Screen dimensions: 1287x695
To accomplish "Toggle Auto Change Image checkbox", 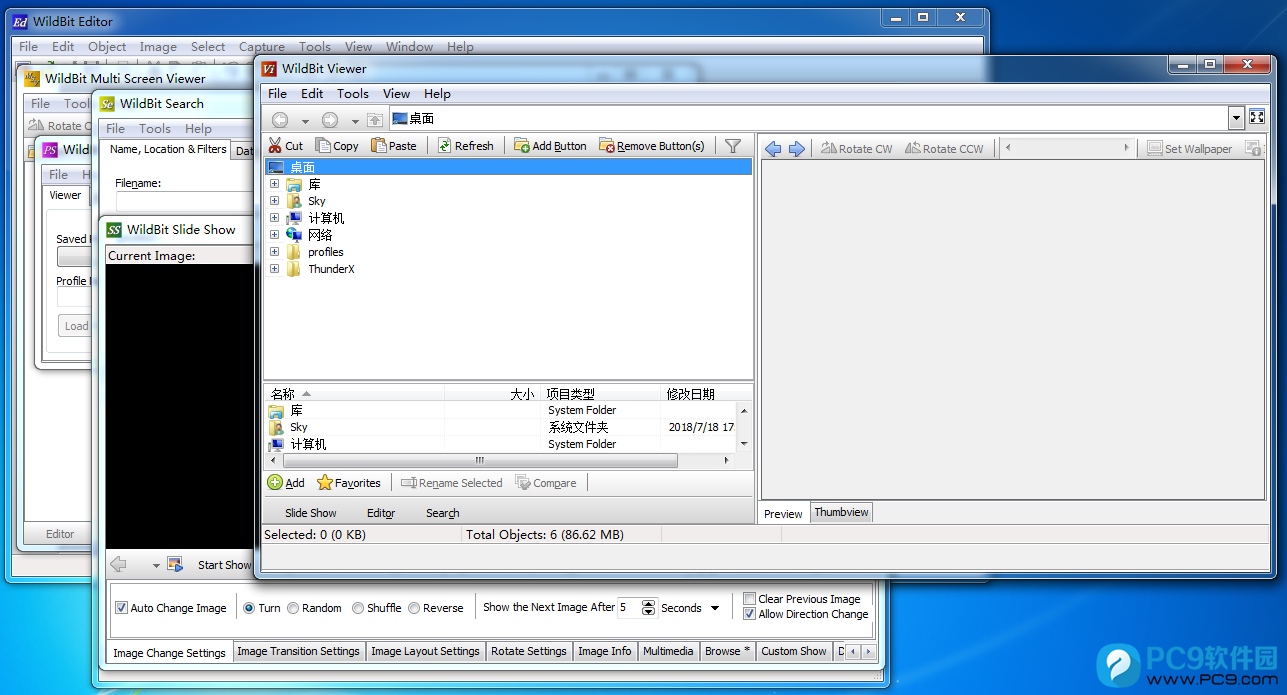I will (x=122, y=608).
